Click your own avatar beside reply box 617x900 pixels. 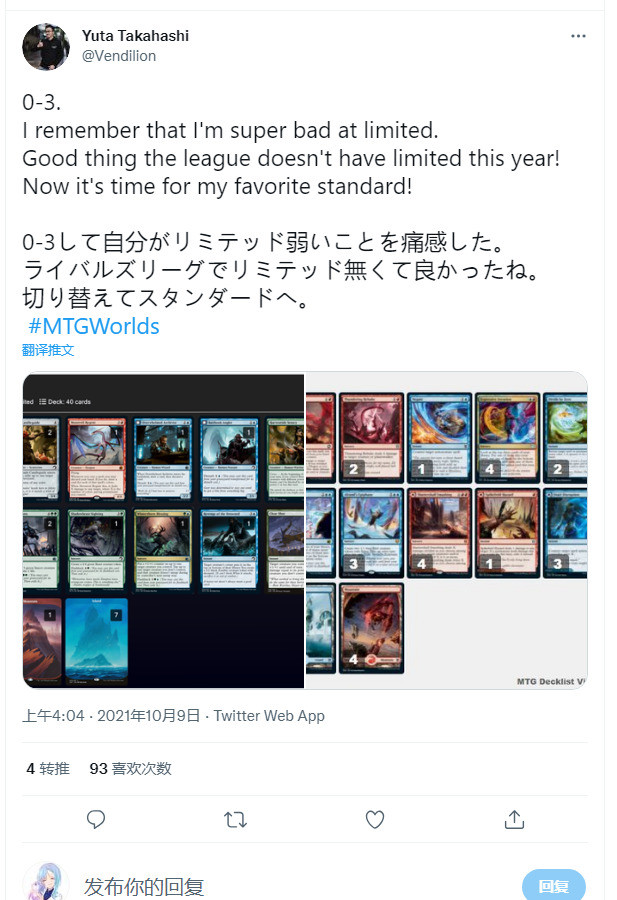[x=46, y=881]
